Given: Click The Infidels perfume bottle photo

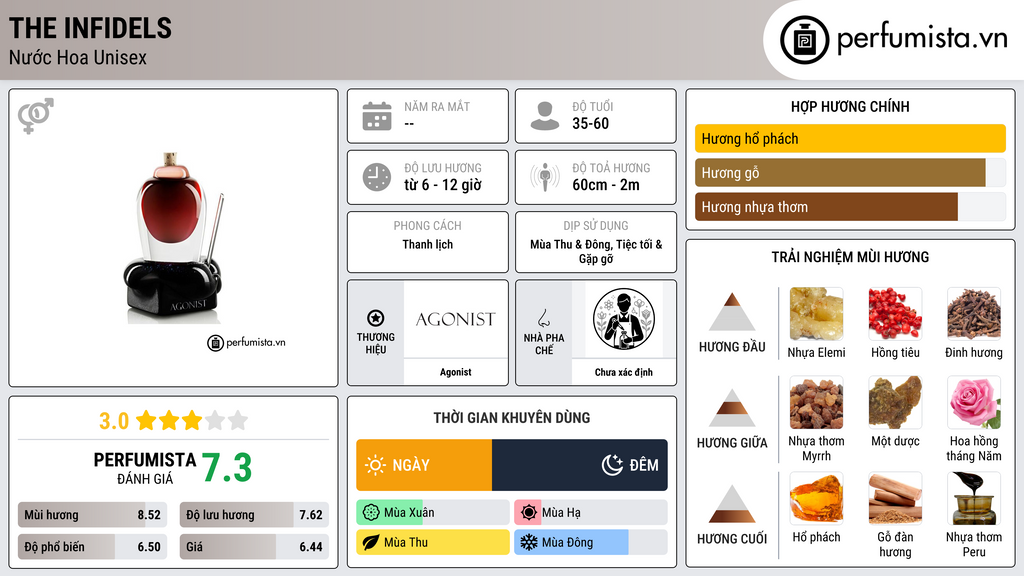Looking at the screenshot, I should click(x=173, y=238).
